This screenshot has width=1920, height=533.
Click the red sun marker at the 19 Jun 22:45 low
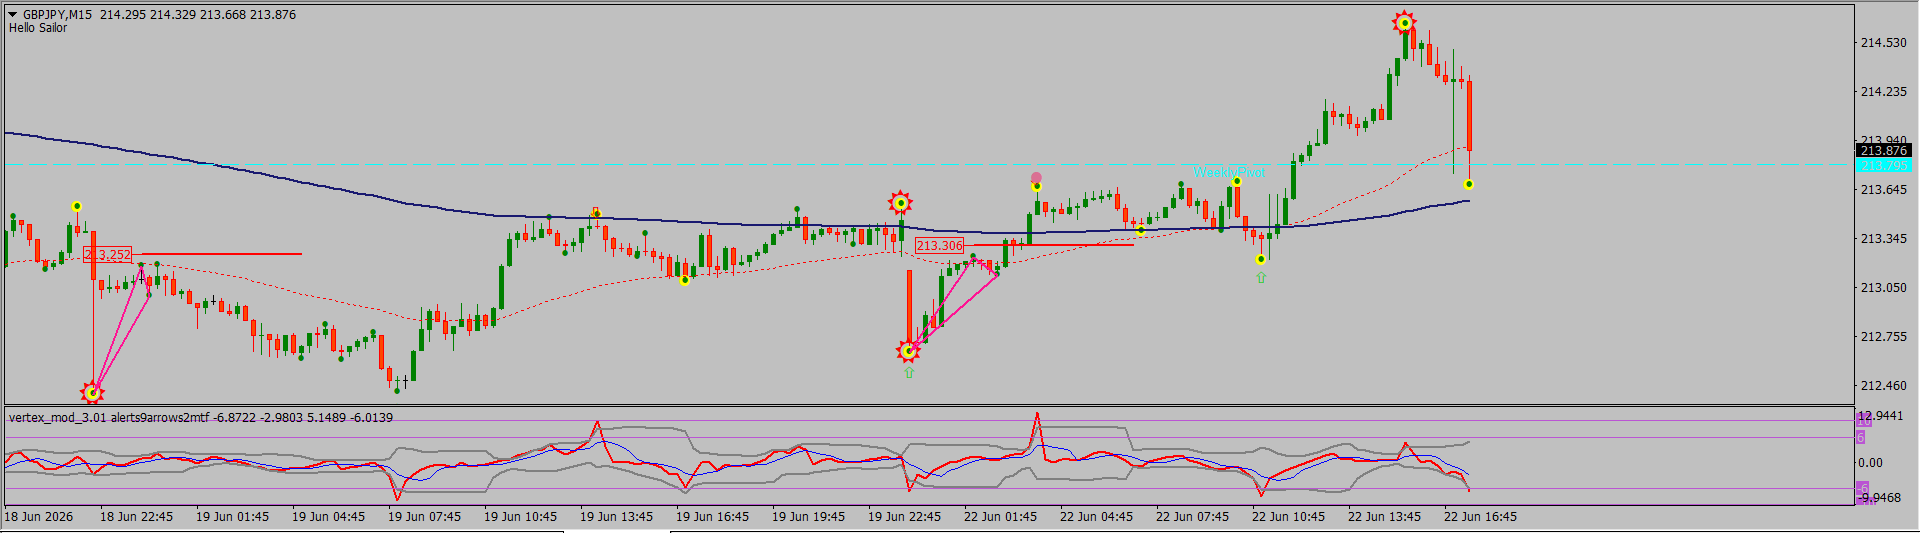click(x=908, y=351)
